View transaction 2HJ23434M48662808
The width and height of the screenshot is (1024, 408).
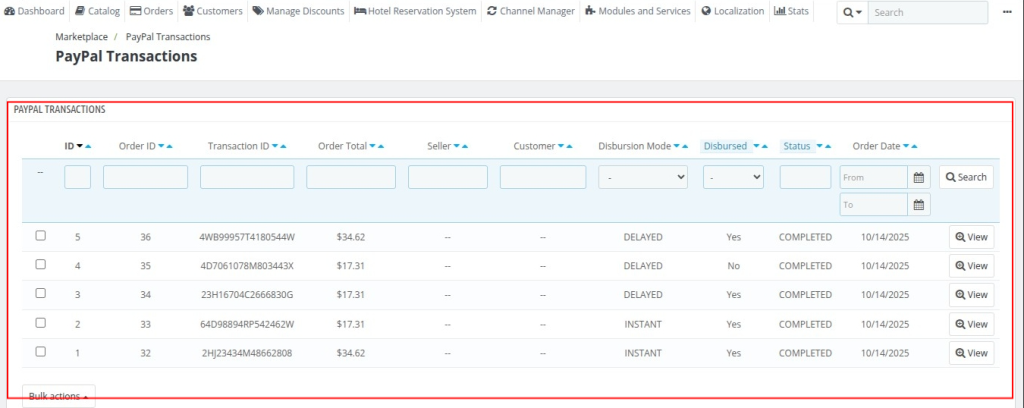coord(972,353)
